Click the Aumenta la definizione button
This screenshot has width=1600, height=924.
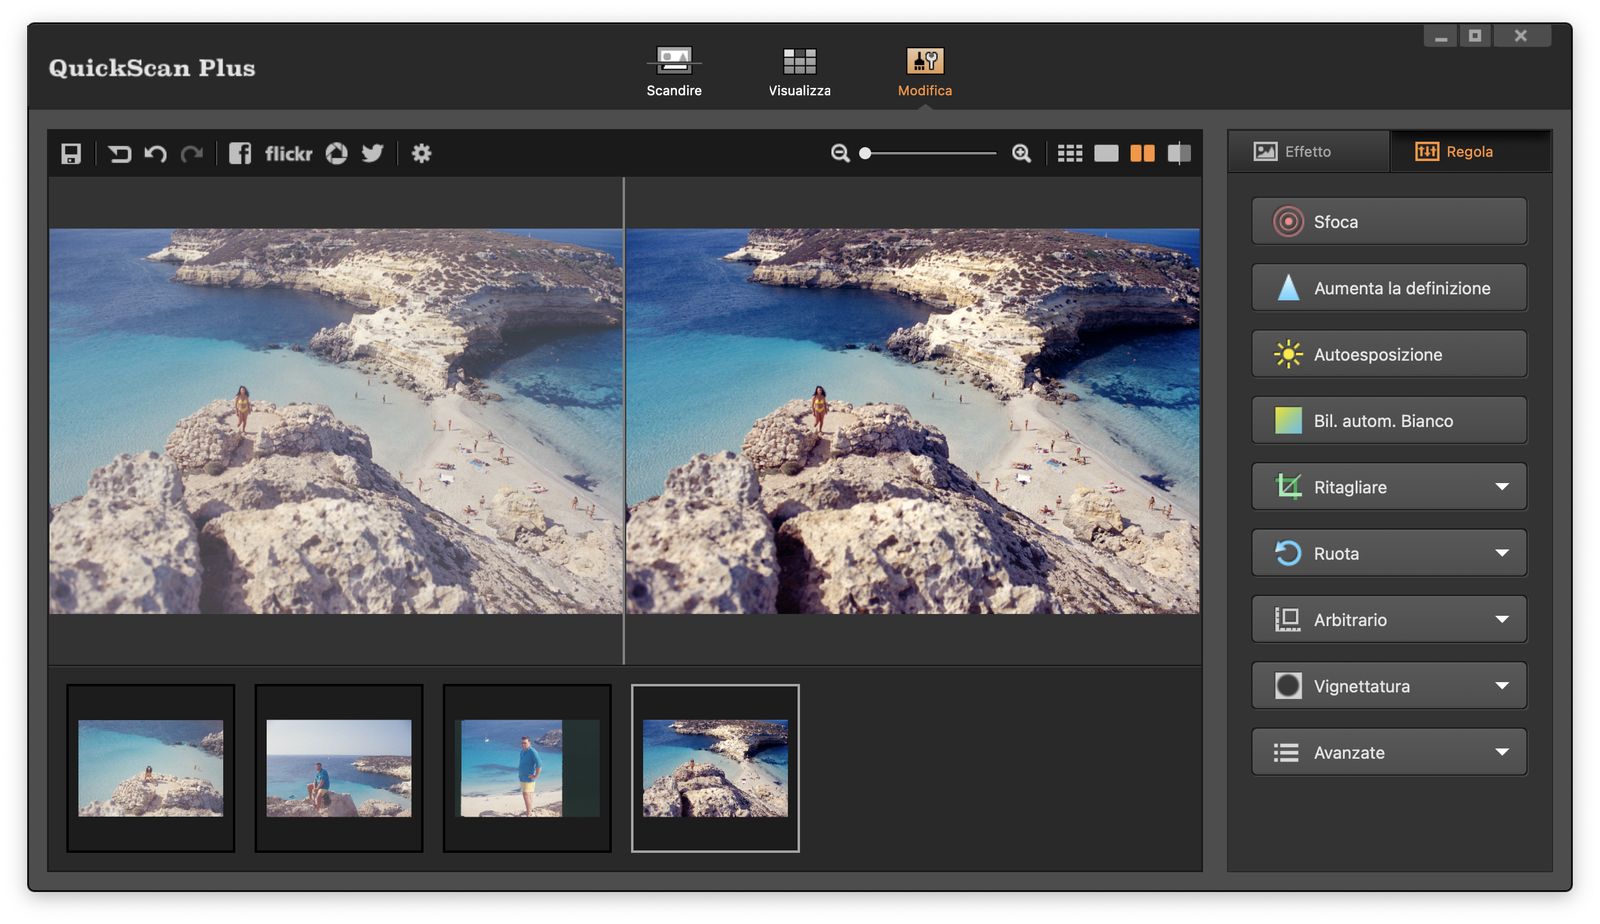pos(1388,288)
